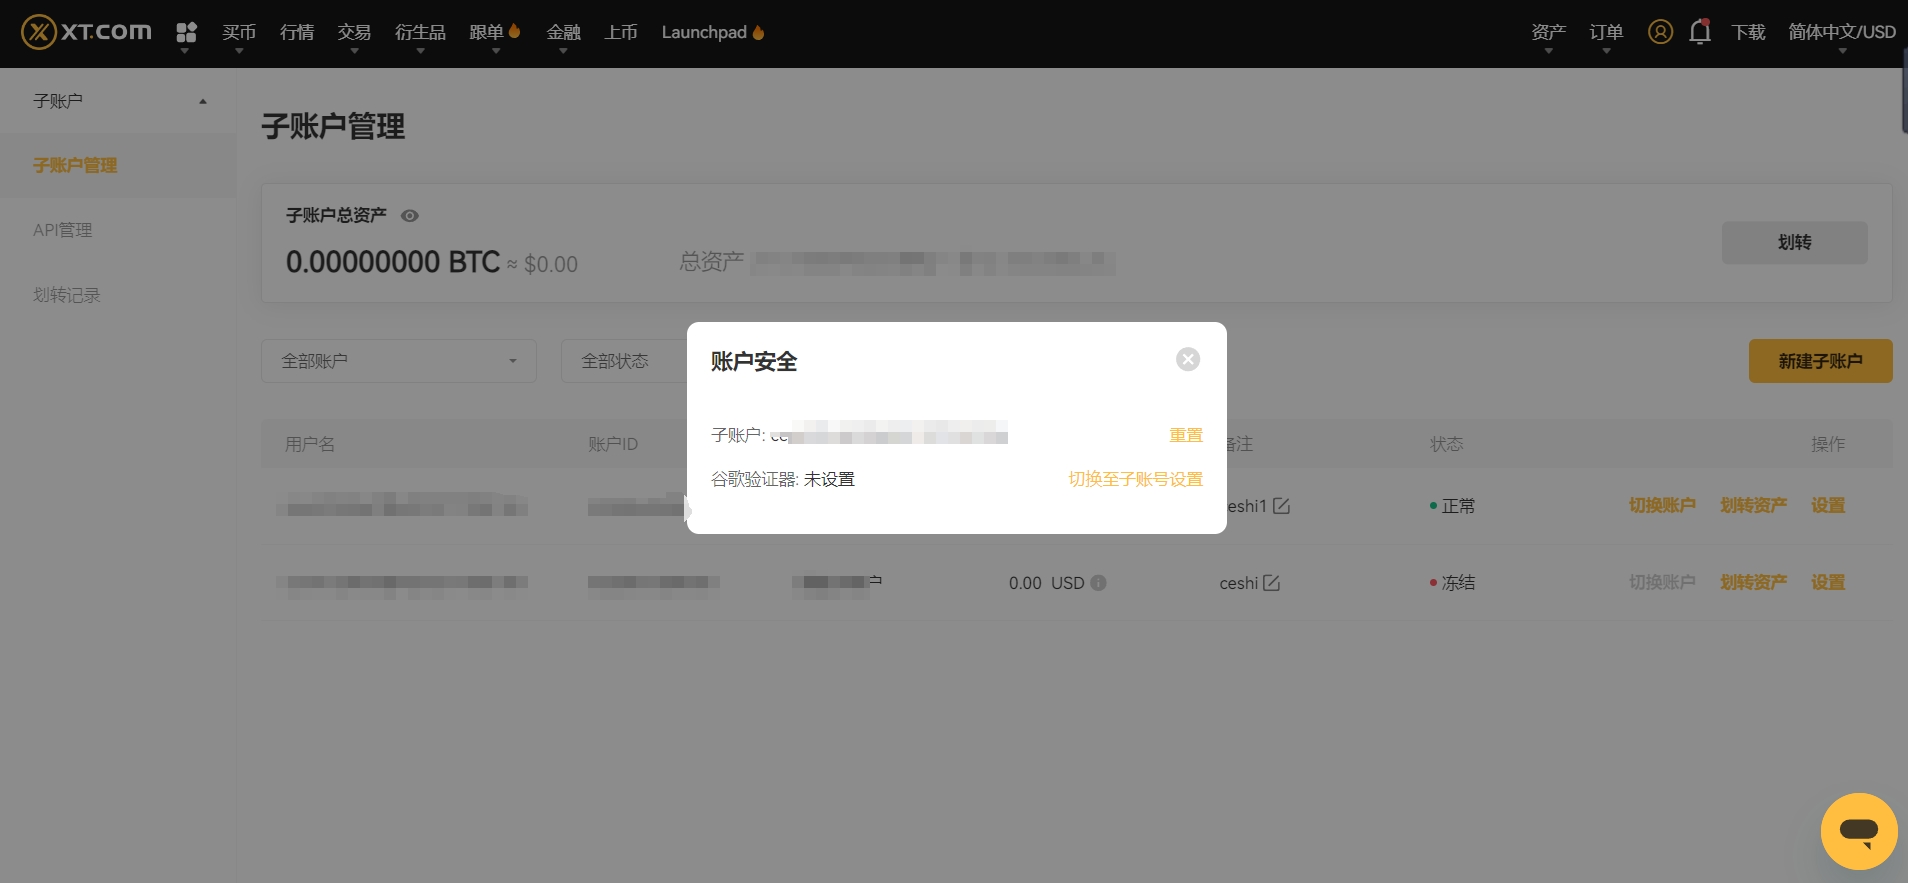Click the 0.00000000 BTC total value
Viewport: 1908px width, 883px height.
click(x=393, y=262)
